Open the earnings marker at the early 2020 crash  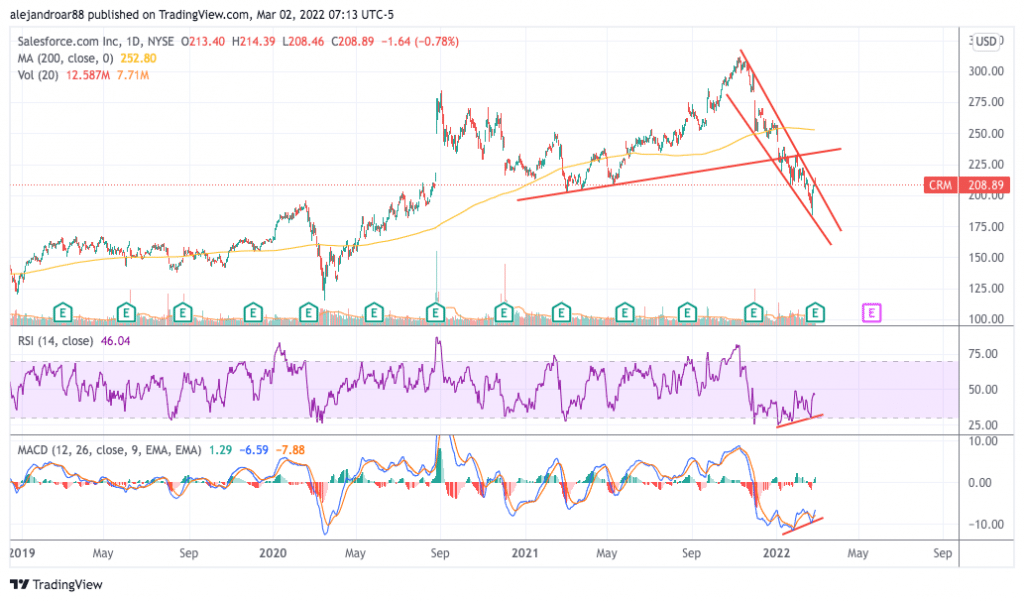coord(308,313)
